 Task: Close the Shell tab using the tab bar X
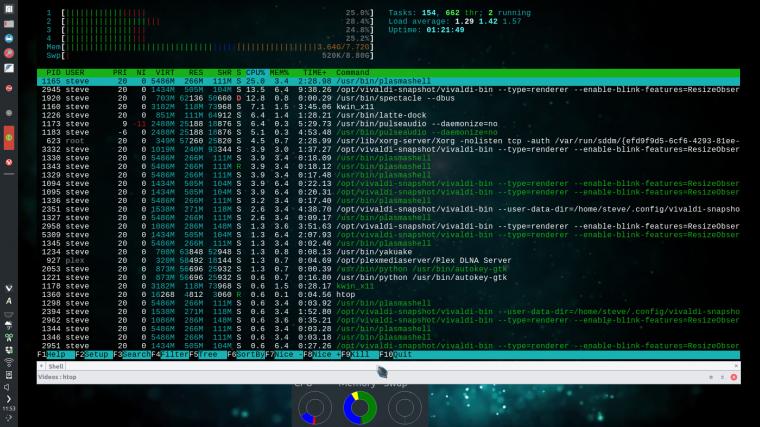pos(736,366)
